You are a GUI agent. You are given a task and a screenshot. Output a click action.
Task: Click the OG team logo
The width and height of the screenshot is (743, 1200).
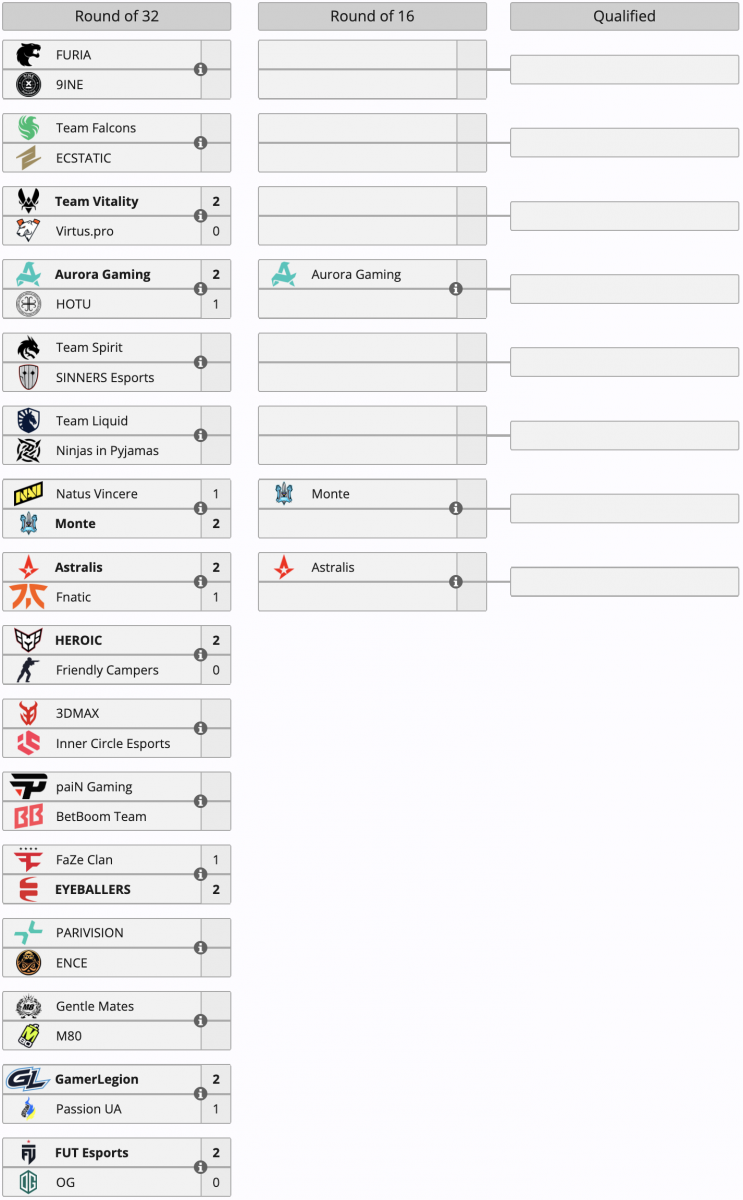point(28,1182)
